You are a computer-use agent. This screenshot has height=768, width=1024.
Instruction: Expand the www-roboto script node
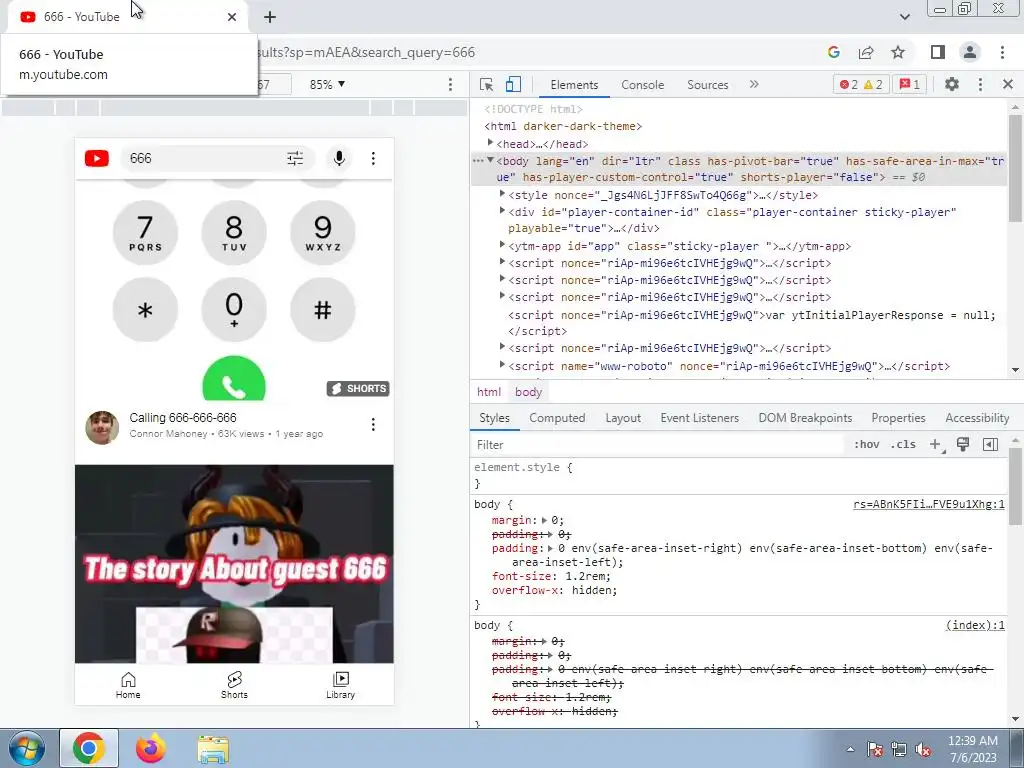pyautogui.click(x=502, y=365)
